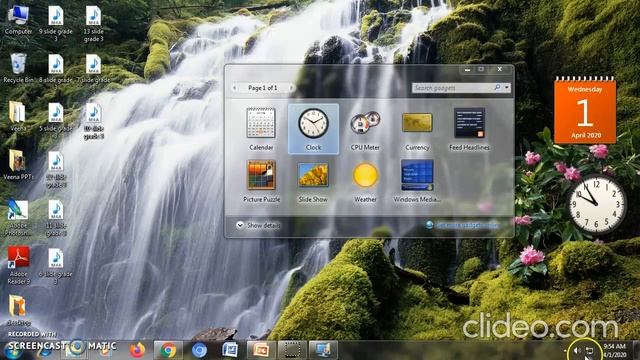This screenshot has width=640, height=360.
Task: Select the 5 slide grade 3 file
Action: point(56,121)
